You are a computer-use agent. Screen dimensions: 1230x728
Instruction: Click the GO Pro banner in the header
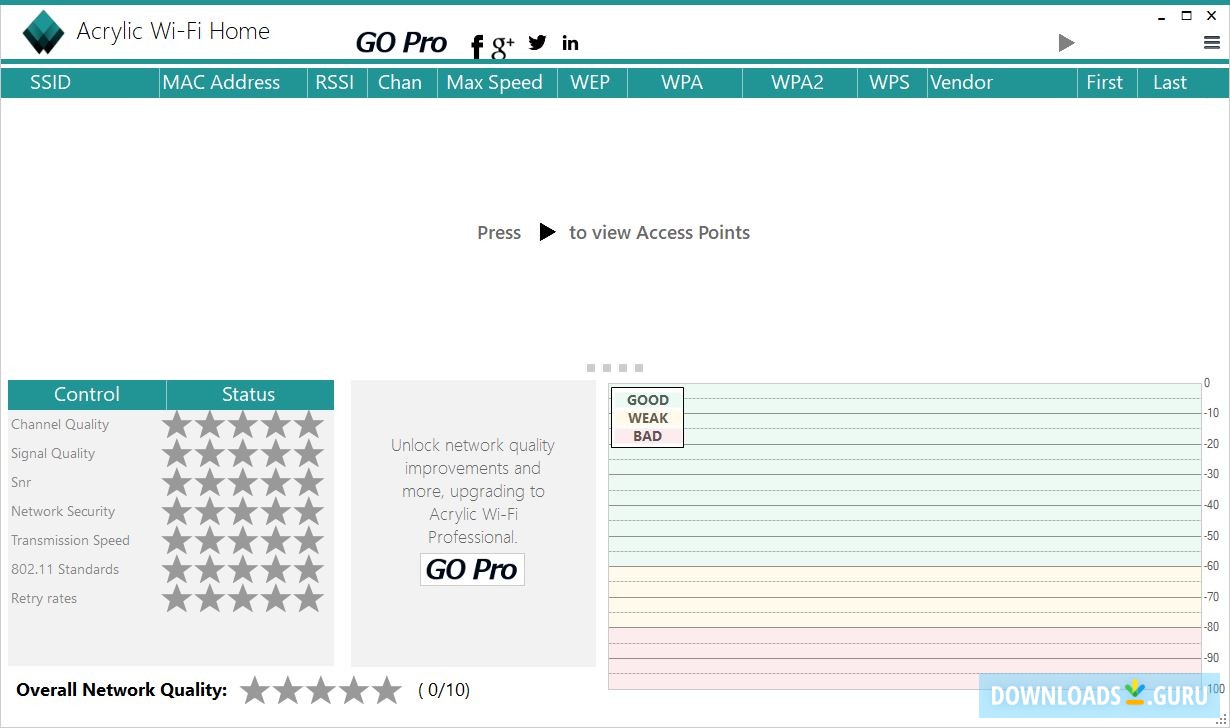coord(401,43)
